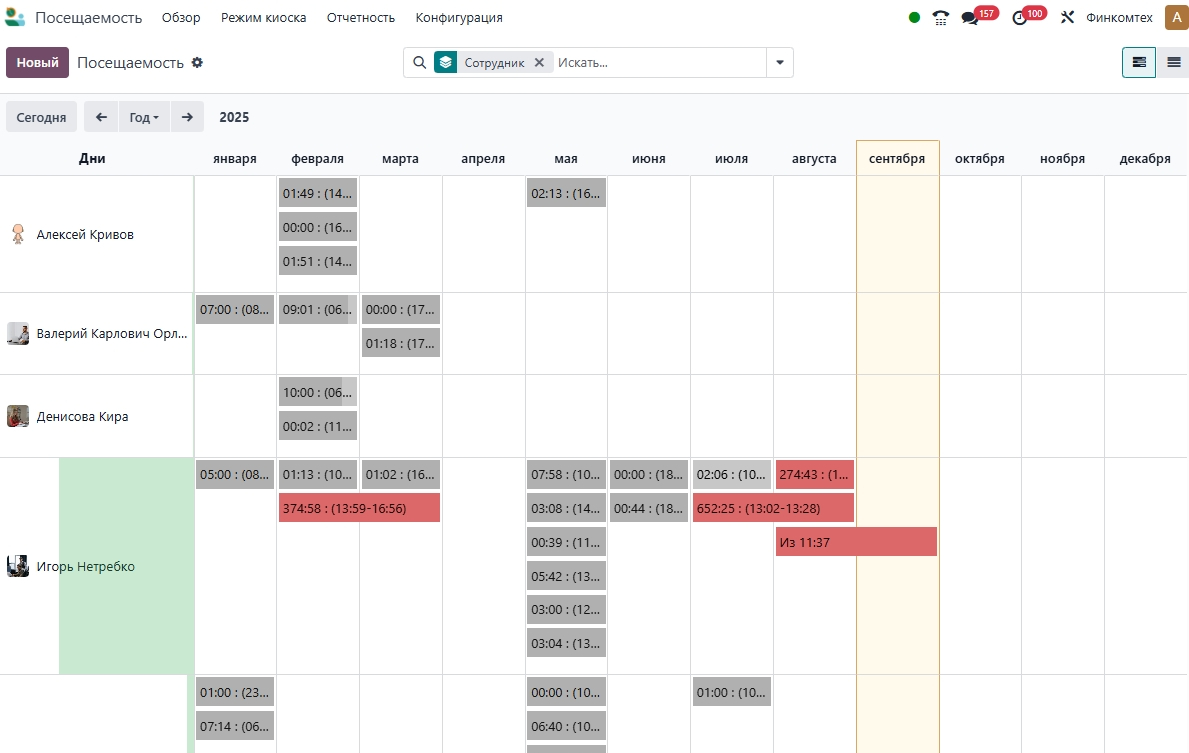Viewport: 1189px width, 753px height.
Task: Remove the Сотрудник grouping filter
Action: (539, 63)
